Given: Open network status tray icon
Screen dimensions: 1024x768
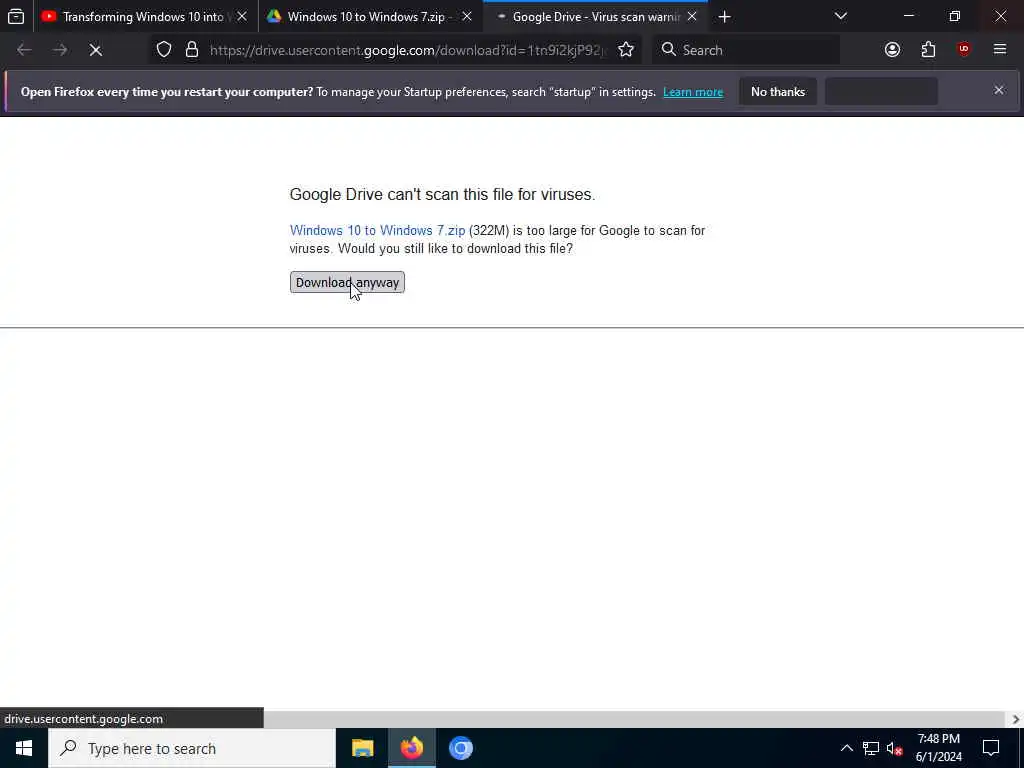Looking at the screenshot, I should (x=871, y=748).
